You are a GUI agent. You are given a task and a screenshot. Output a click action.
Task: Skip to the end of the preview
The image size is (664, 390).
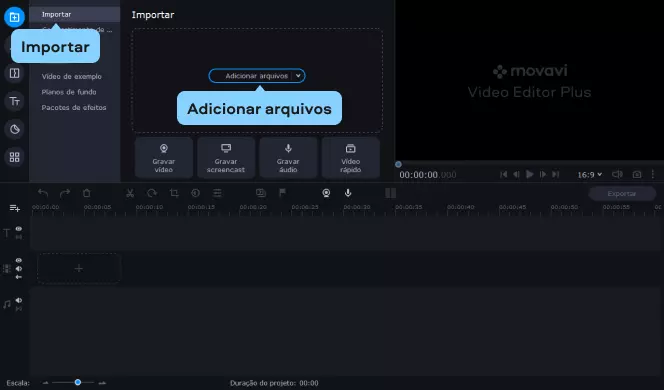click(x=556, y=174)
